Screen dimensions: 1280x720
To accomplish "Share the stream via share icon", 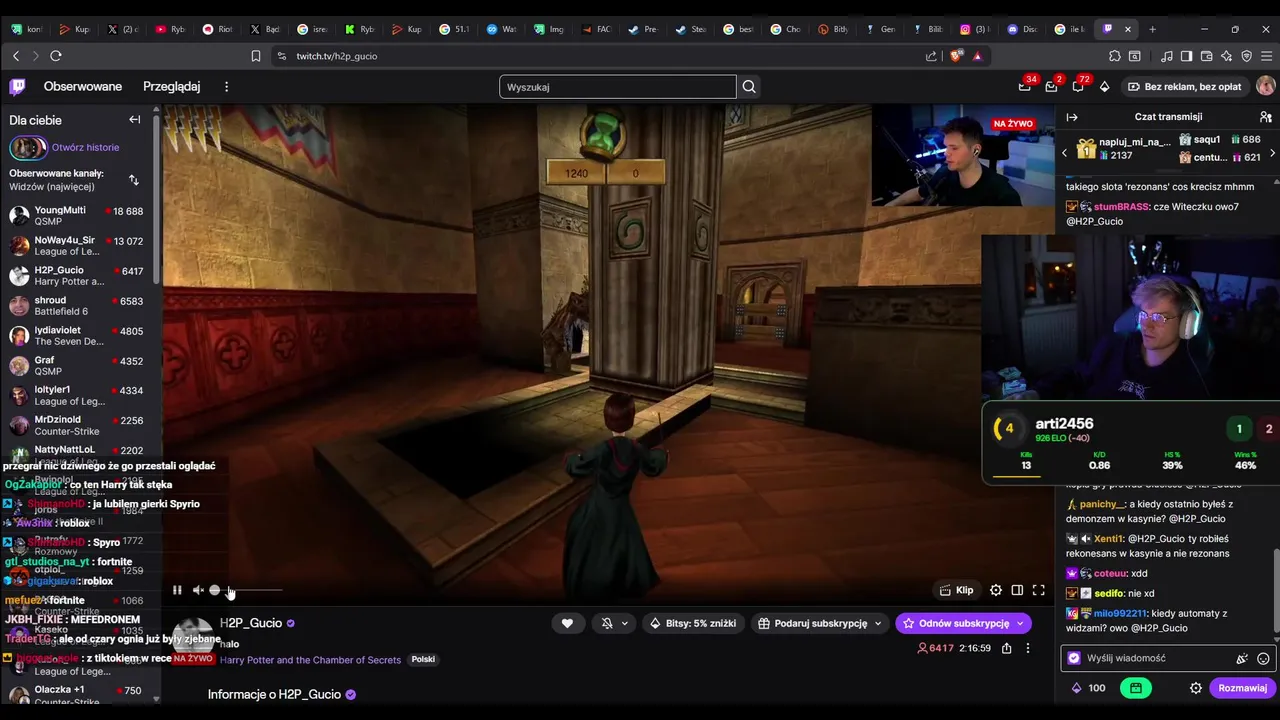I will pyautogui.click(x=1006, y=648).
